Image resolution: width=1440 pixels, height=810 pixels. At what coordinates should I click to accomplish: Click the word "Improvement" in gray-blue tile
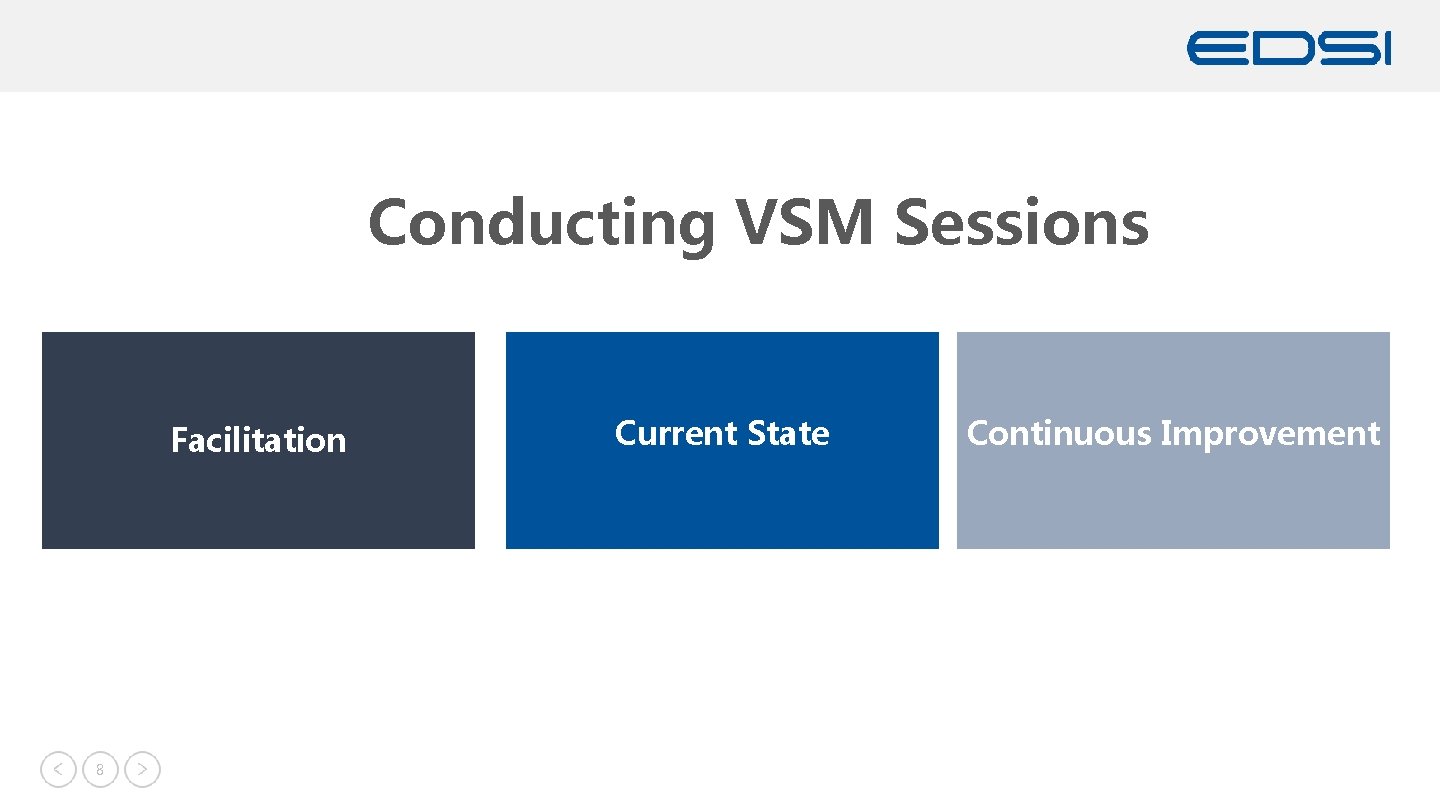pos(1270,433)
